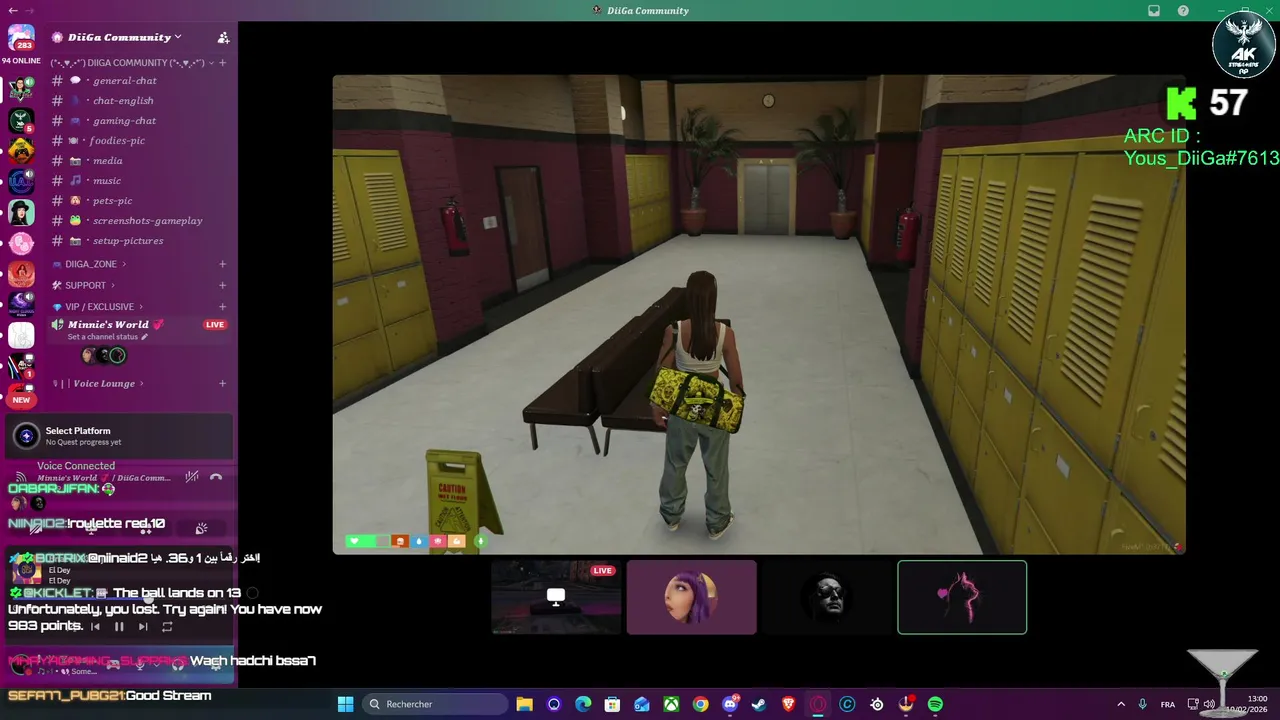Add channel to VIP / EXCLUSIVE category
The height and width of the screenshot is (720, 1280).
tap(222, 307)
